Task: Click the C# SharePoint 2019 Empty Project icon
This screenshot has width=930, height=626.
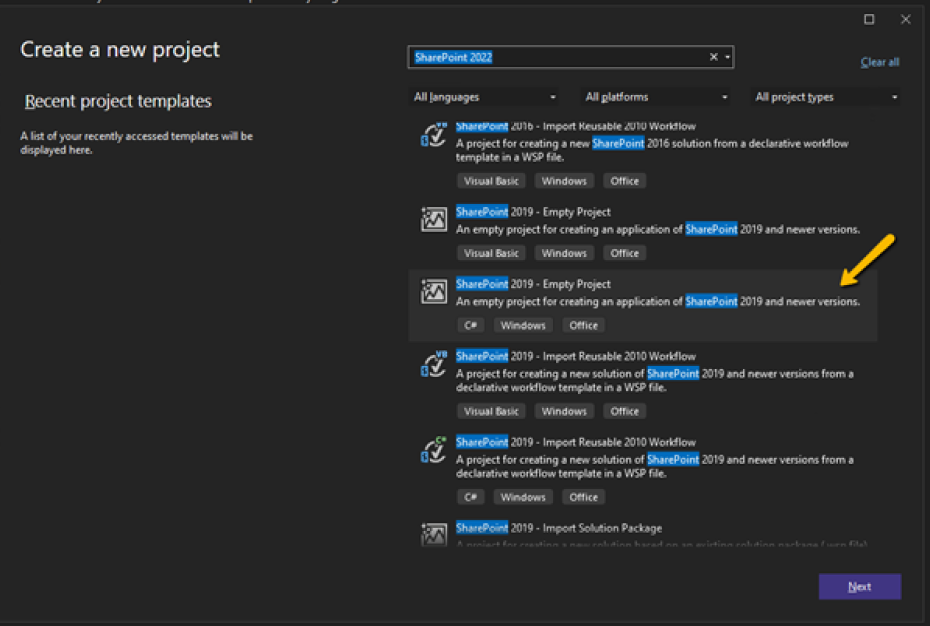Action: pos(434,291)
